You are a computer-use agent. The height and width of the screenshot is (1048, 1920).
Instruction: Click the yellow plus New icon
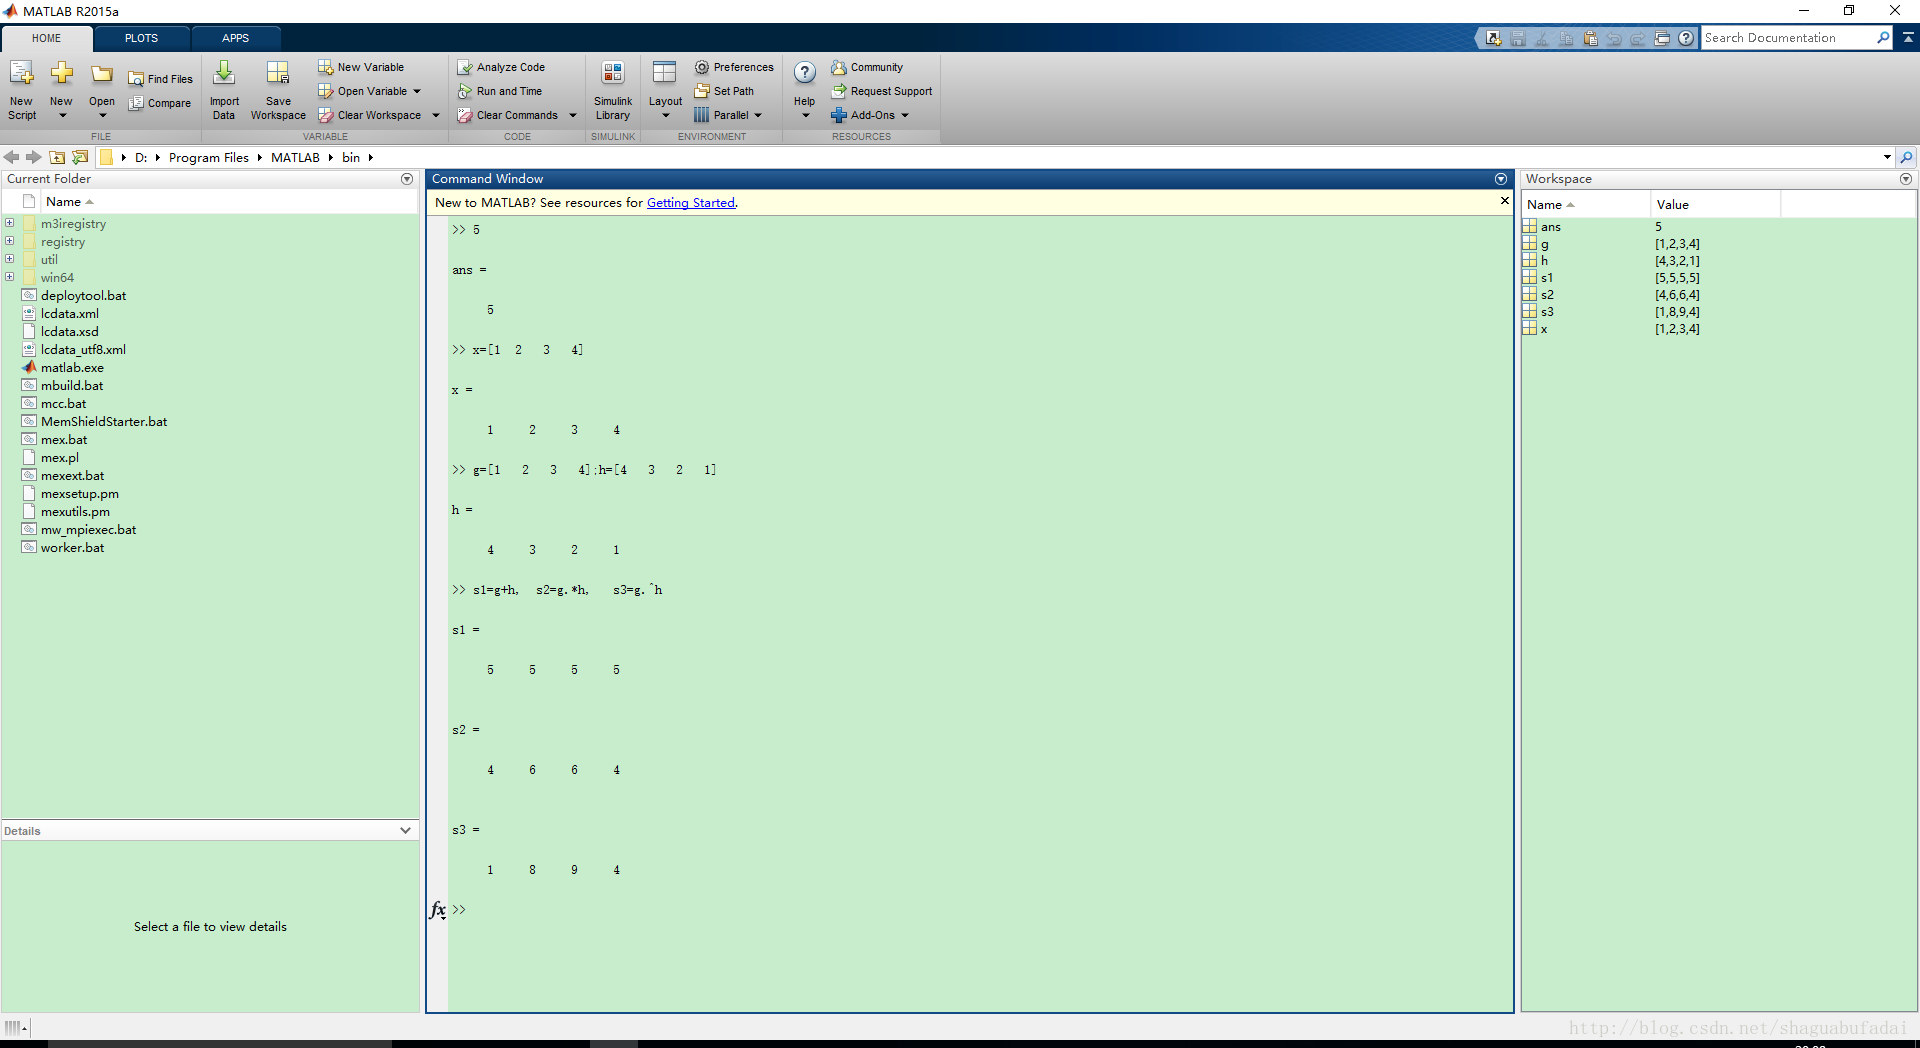(61, 73)
